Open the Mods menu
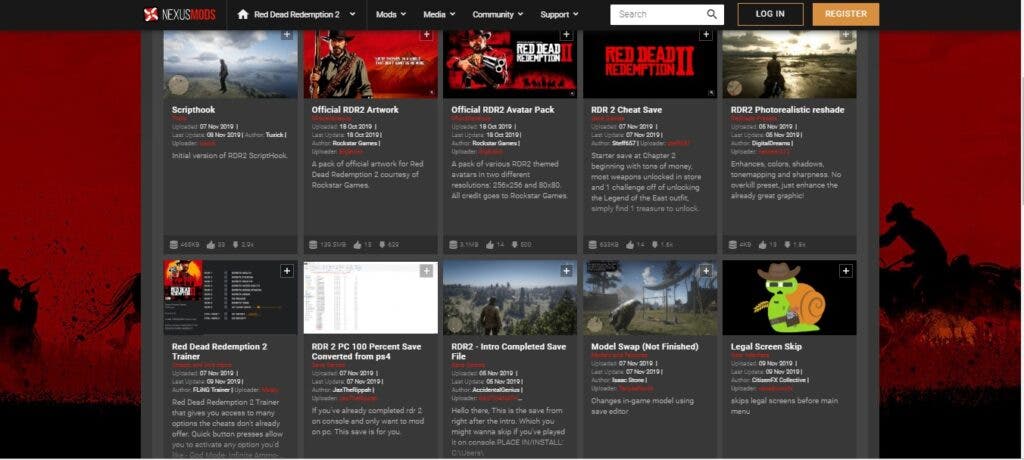 point(391,14)
